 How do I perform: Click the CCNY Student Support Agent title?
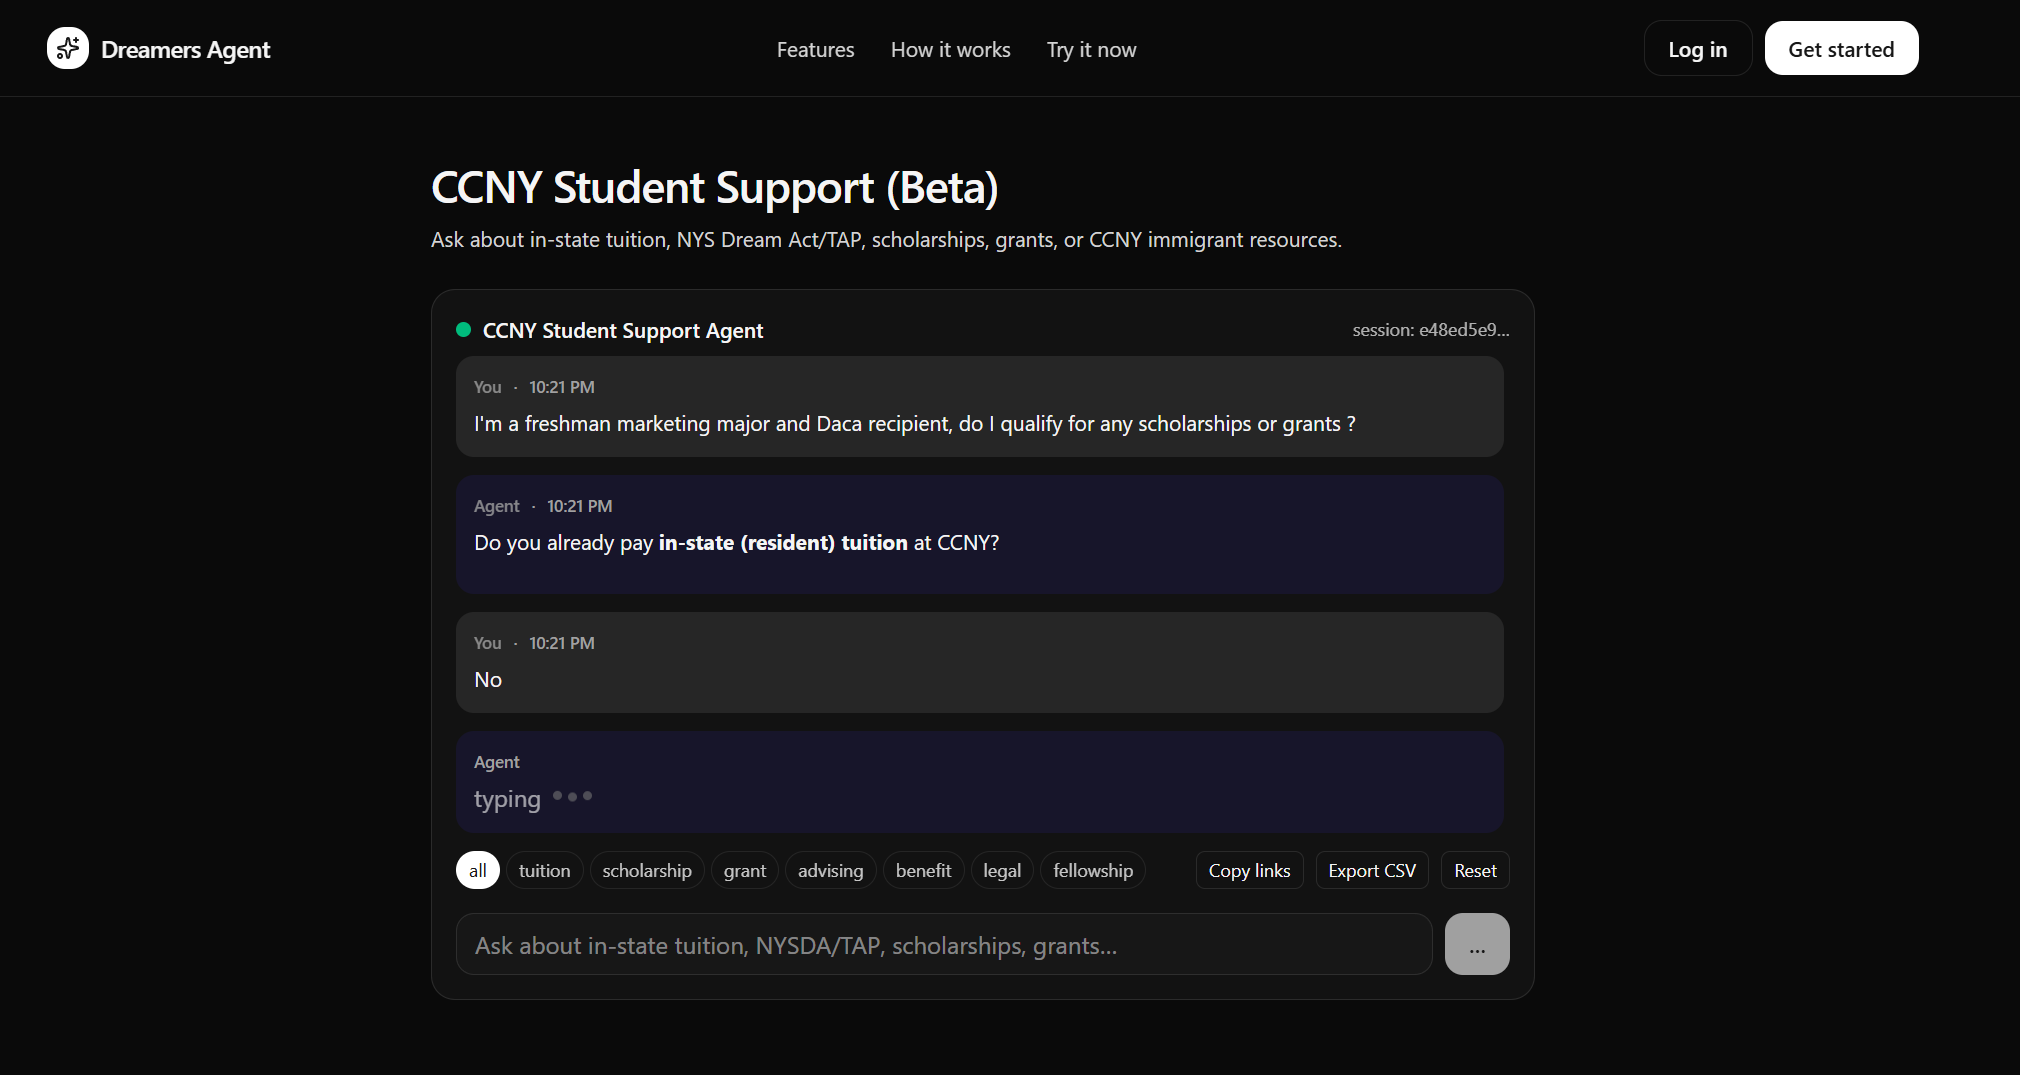[623, 331]
